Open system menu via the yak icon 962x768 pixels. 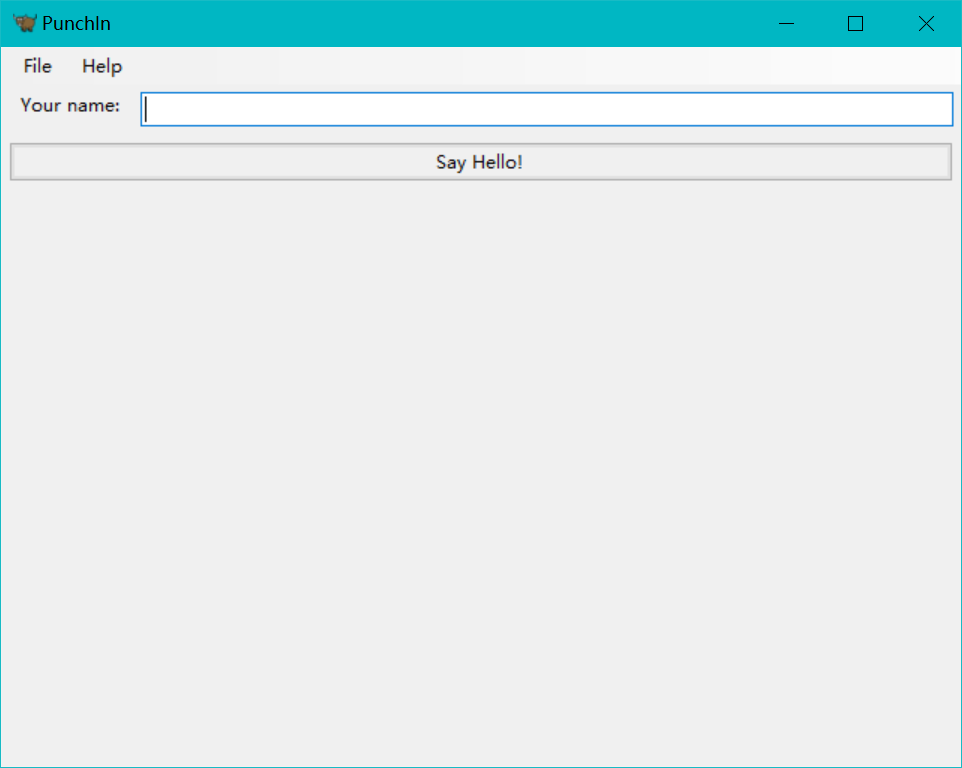pos(25,24)
